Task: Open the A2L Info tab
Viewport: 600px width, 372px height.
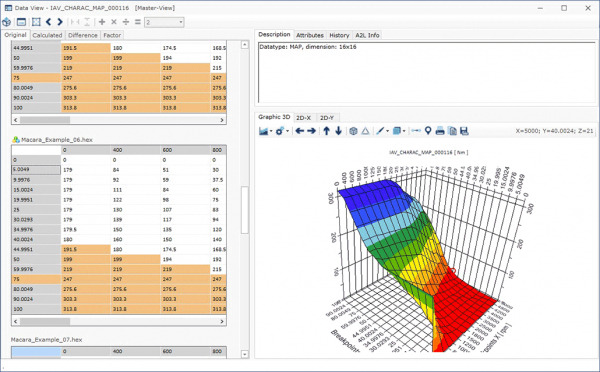Action: tap(367, 35)
